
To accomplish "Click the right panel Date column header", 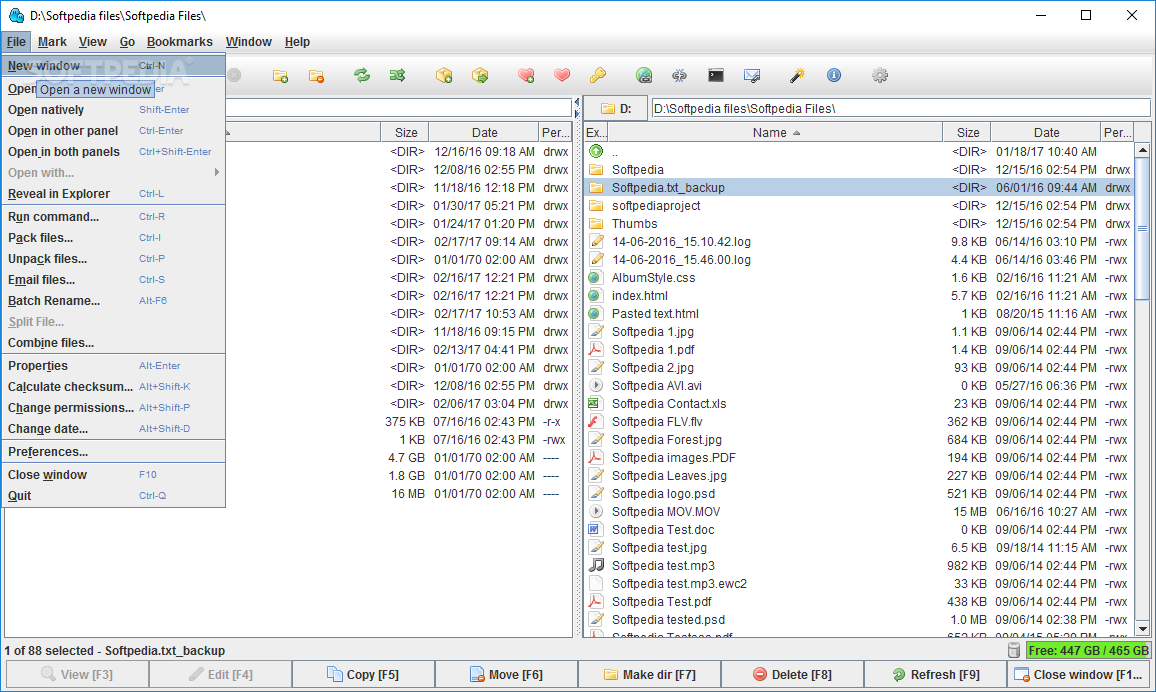I will pyautogui.click(x=1046, y=133).
